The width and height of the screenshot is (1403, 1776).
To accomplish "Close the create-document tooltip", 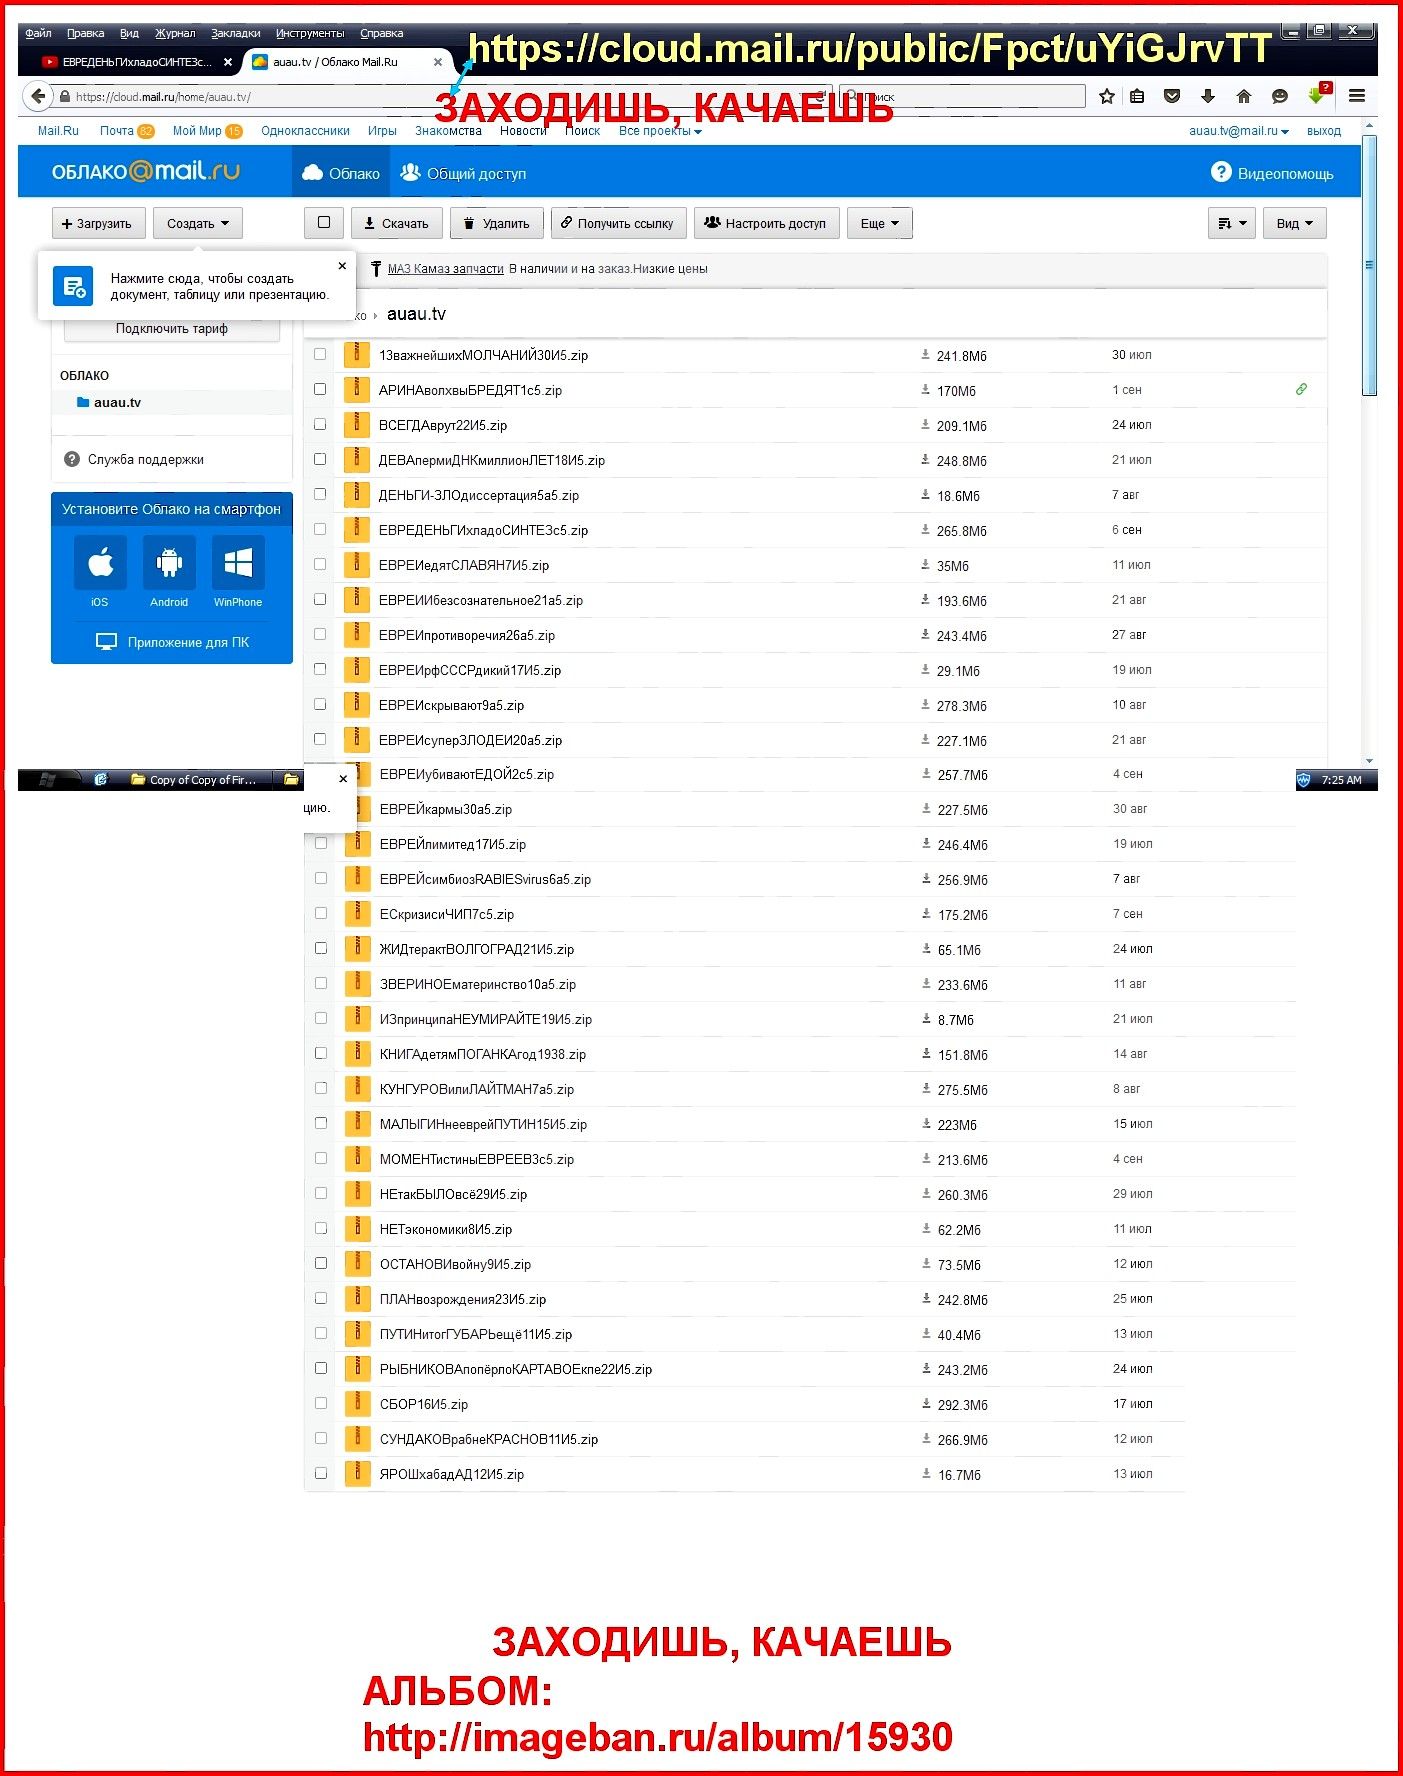I will click(x=342, y=266).
